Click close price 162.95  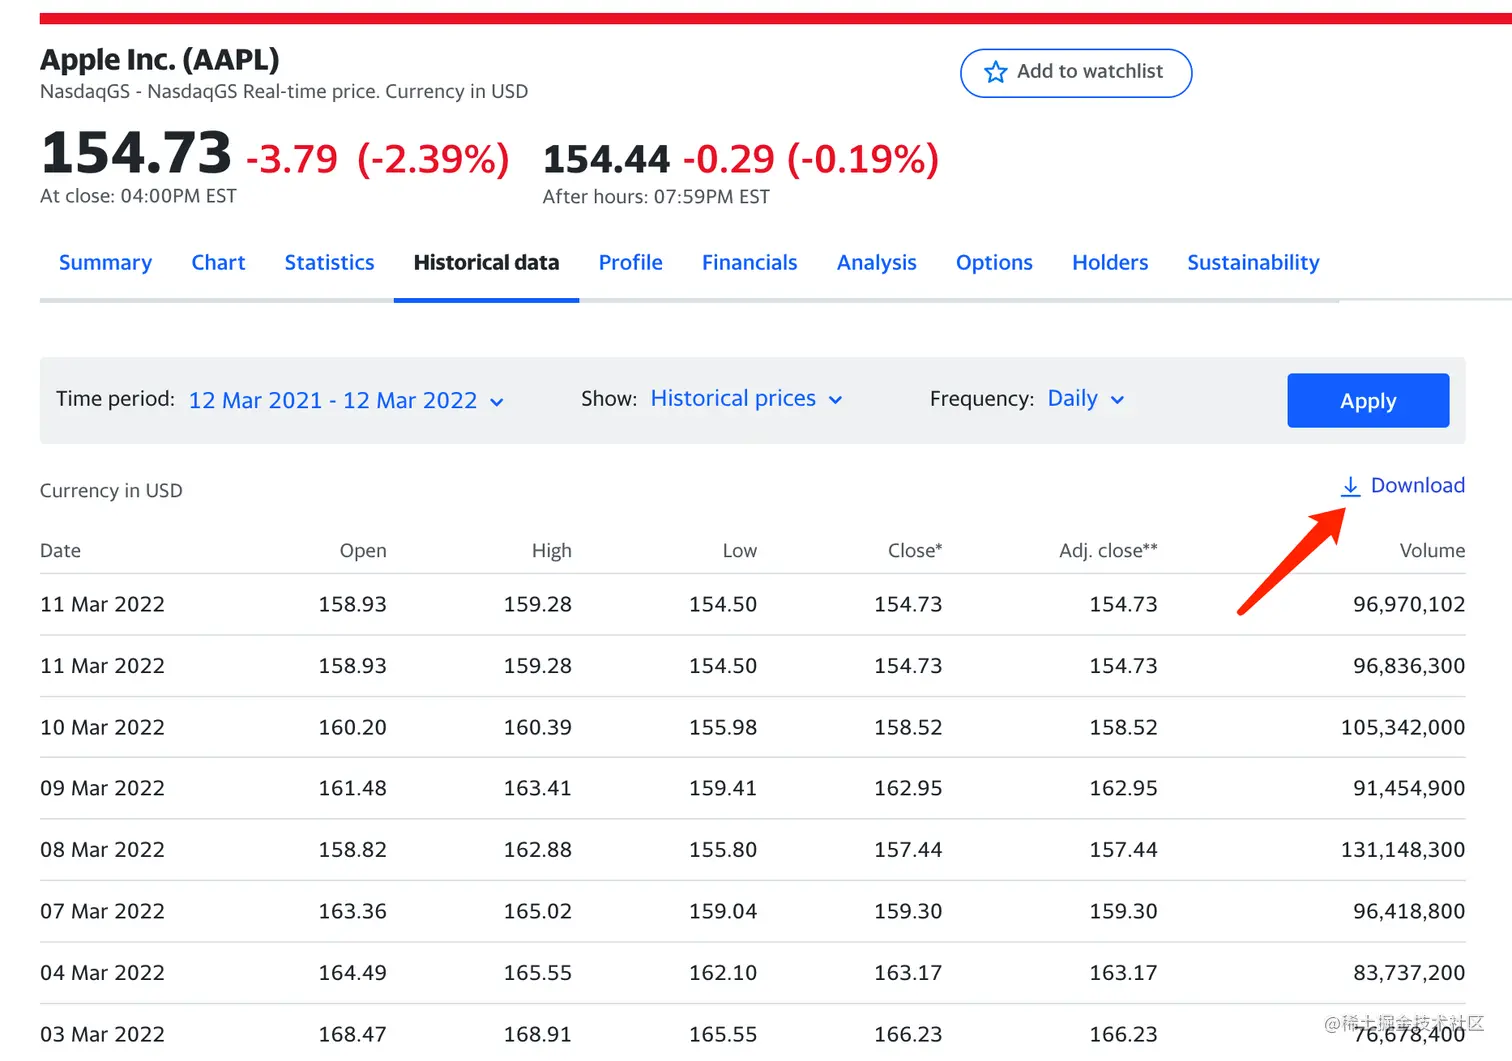pos(908,788)
